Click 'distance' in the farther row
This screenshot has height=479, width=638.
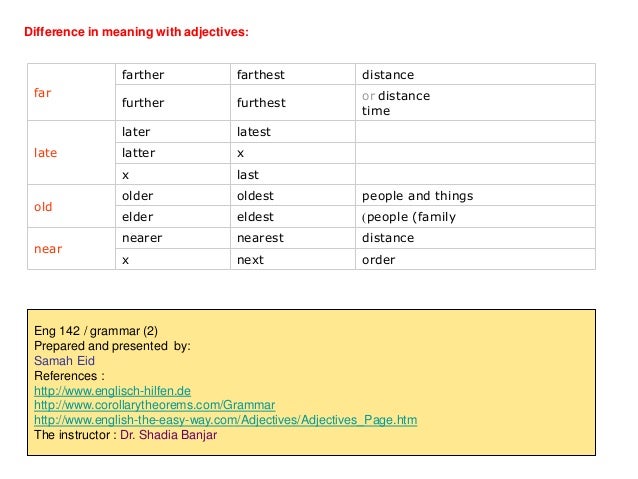click(388, 75)
